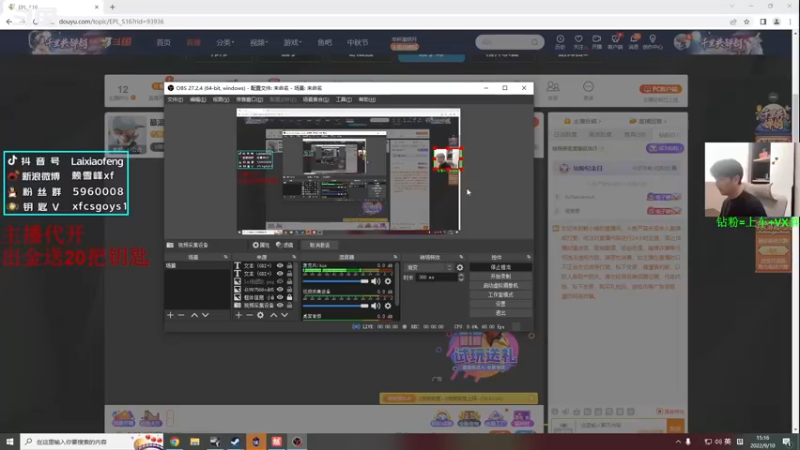This screenshot has width=800, height=450.
Task: Open OBS 文件(F) menu
Action: (174, 99)
